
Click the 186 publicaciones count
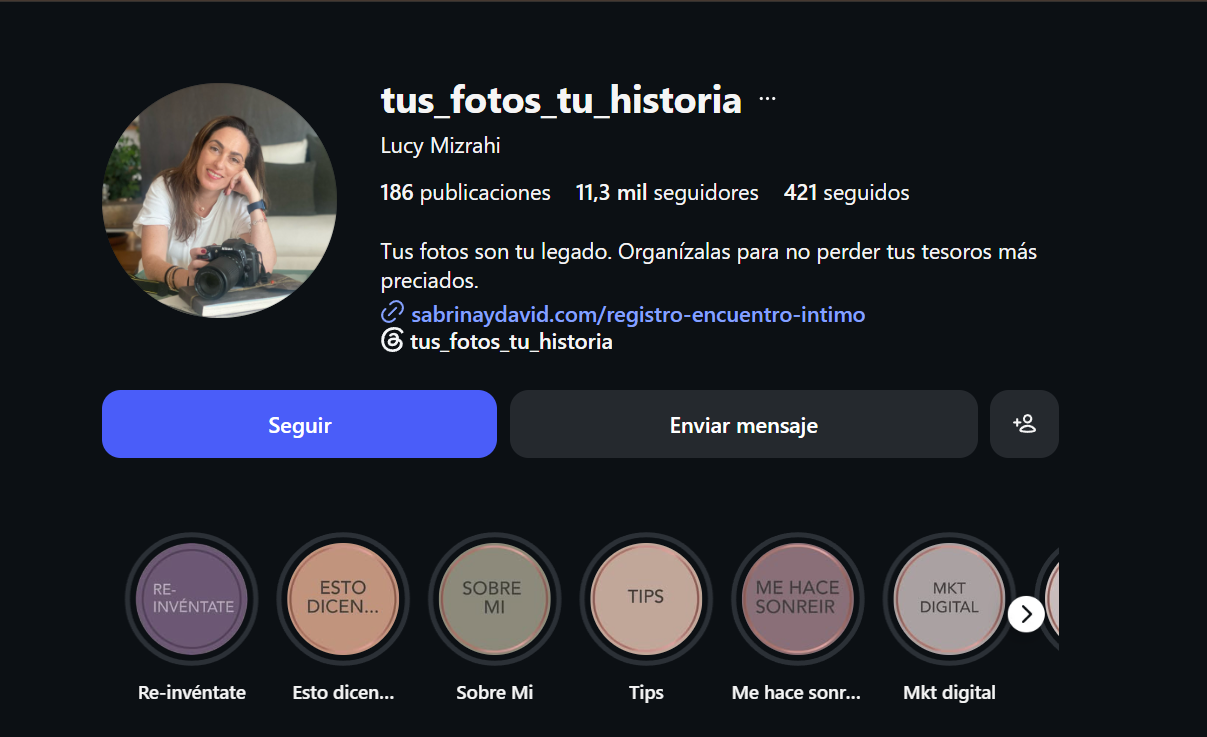[x=465, y=192]
